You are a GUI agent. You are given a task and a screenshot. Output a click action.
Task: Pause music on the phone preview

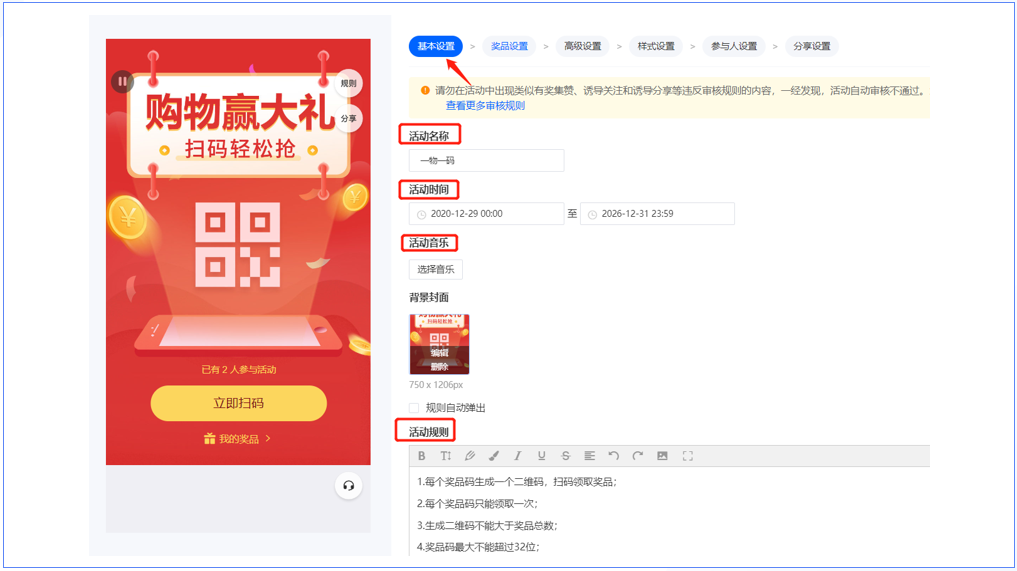122,82
